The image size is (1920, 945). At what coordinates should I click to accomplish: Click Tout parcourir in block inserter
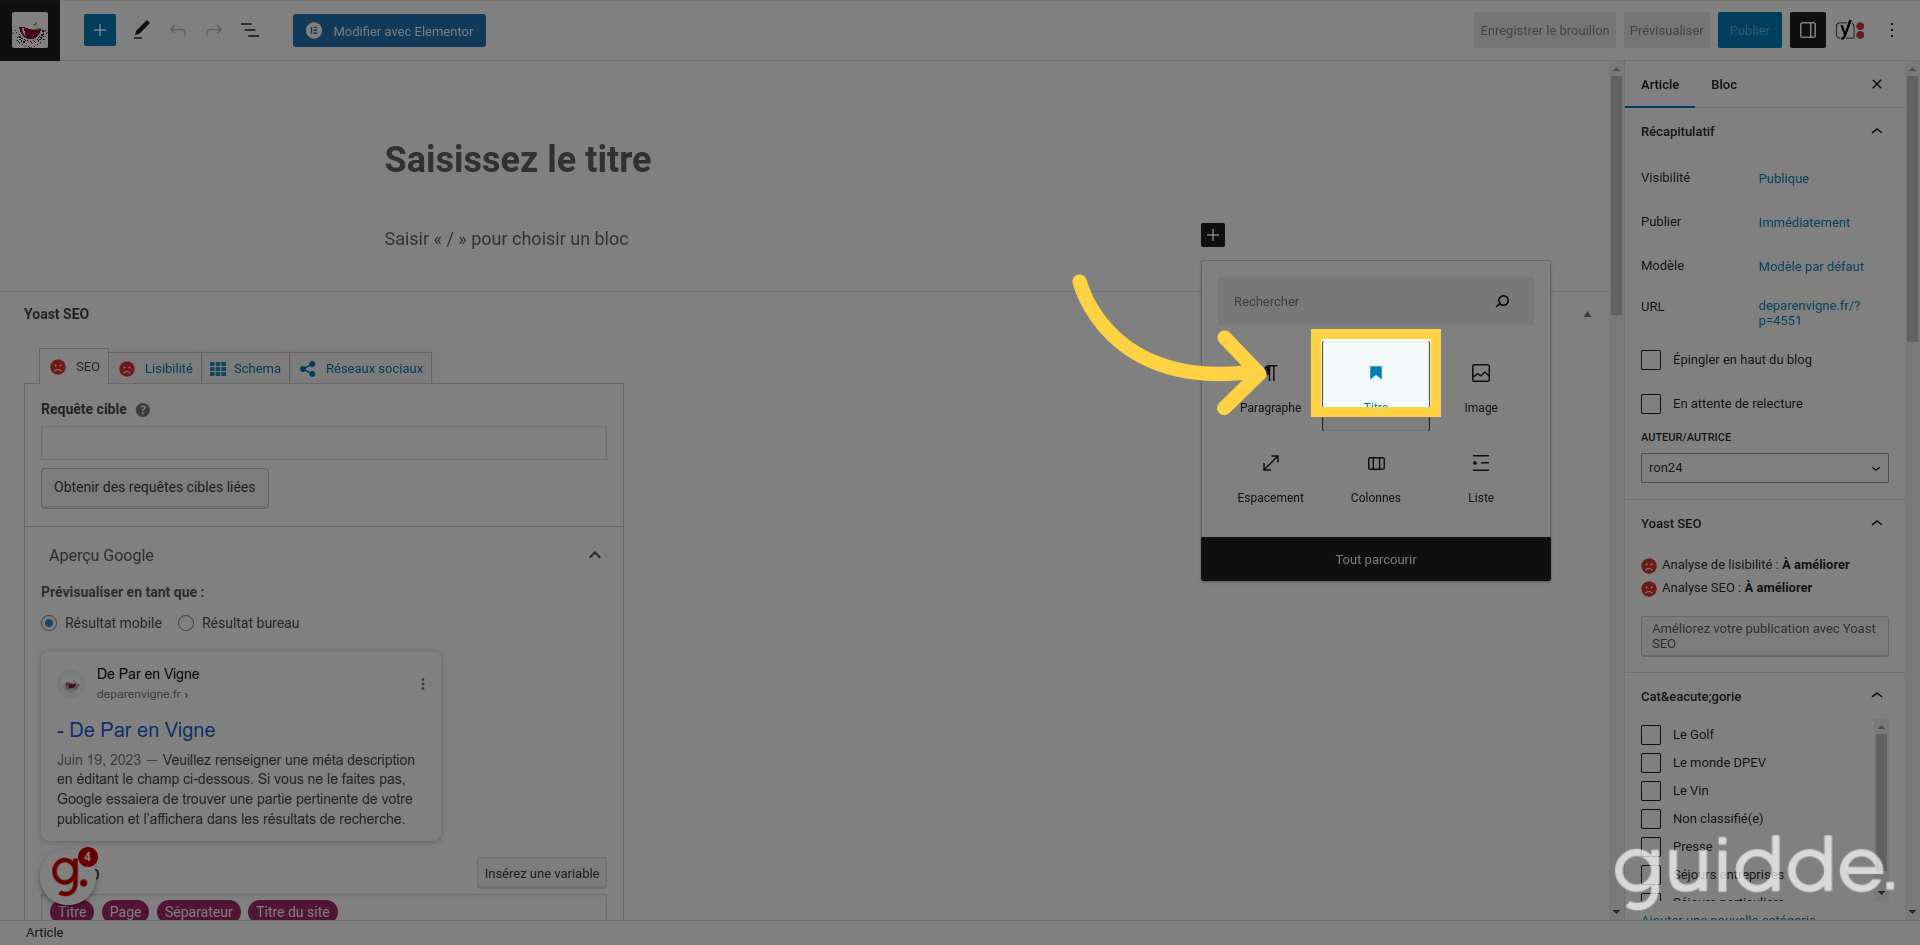pos(1376,559)
